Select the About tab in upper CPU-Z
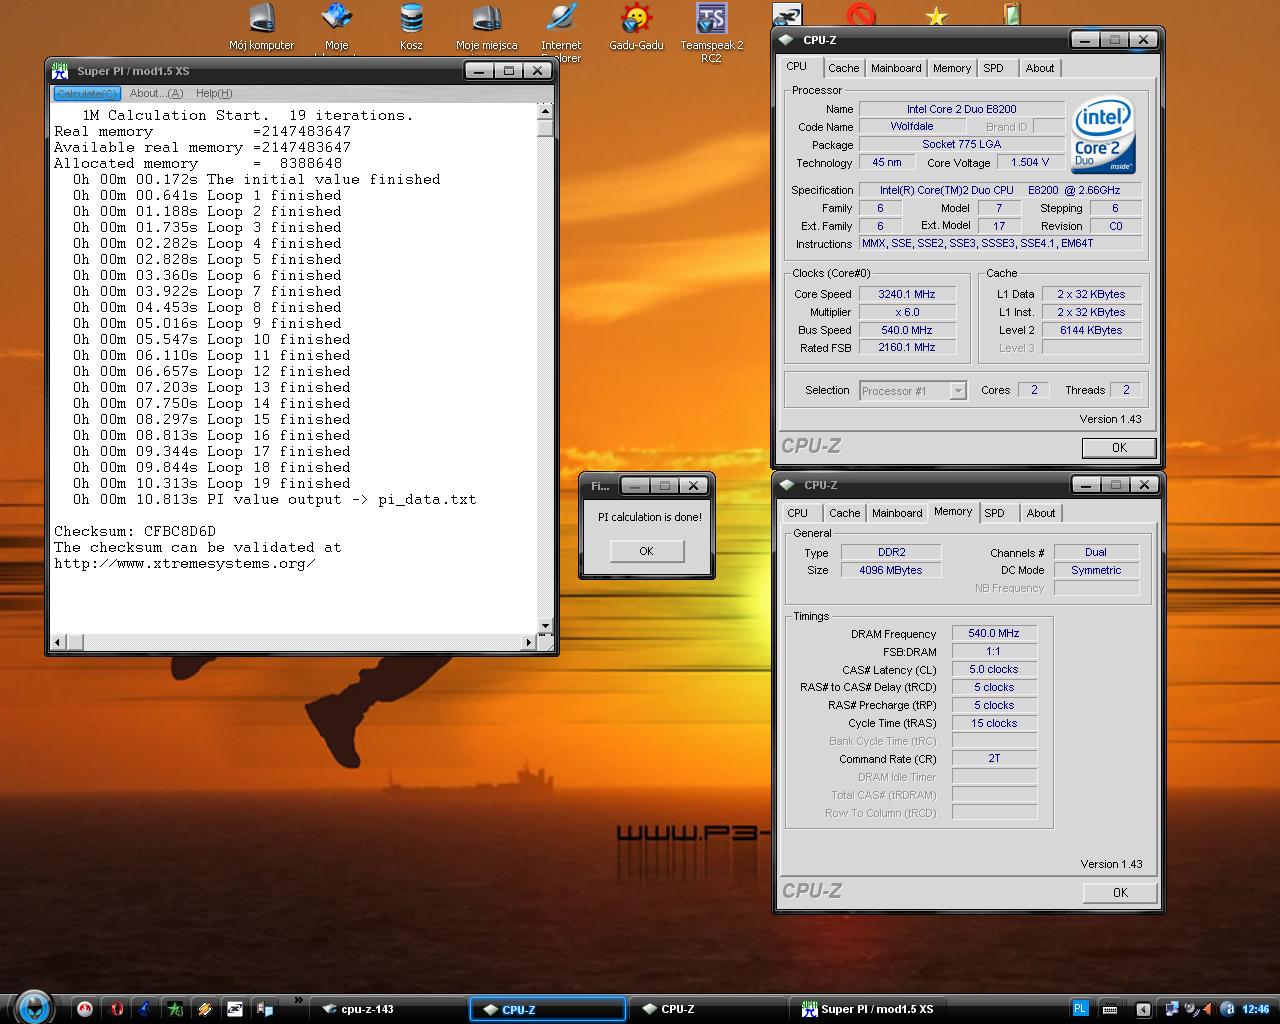1280x1024 pixels. [1040, 68]
